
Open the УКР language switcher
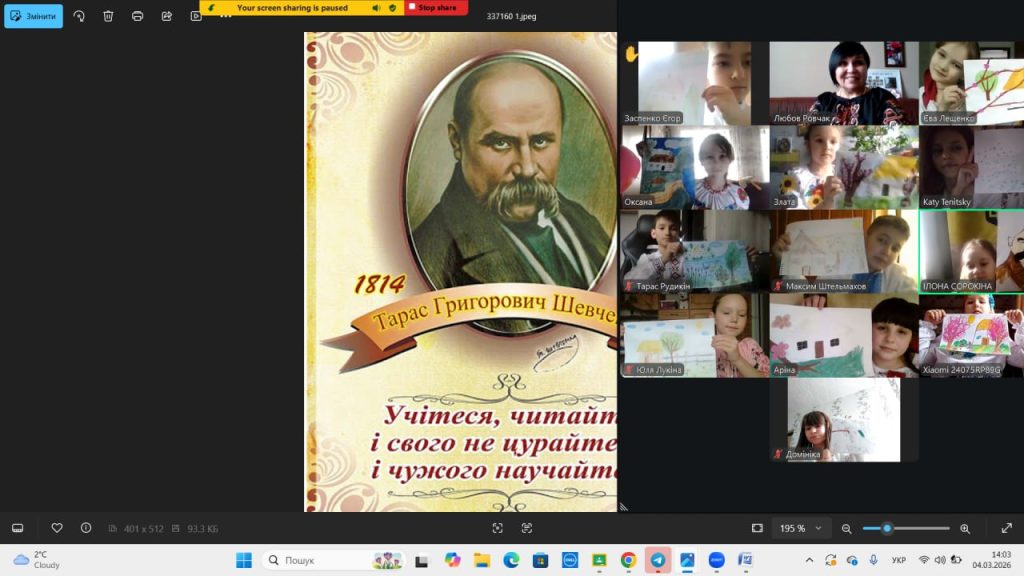[x=899, y=560]
